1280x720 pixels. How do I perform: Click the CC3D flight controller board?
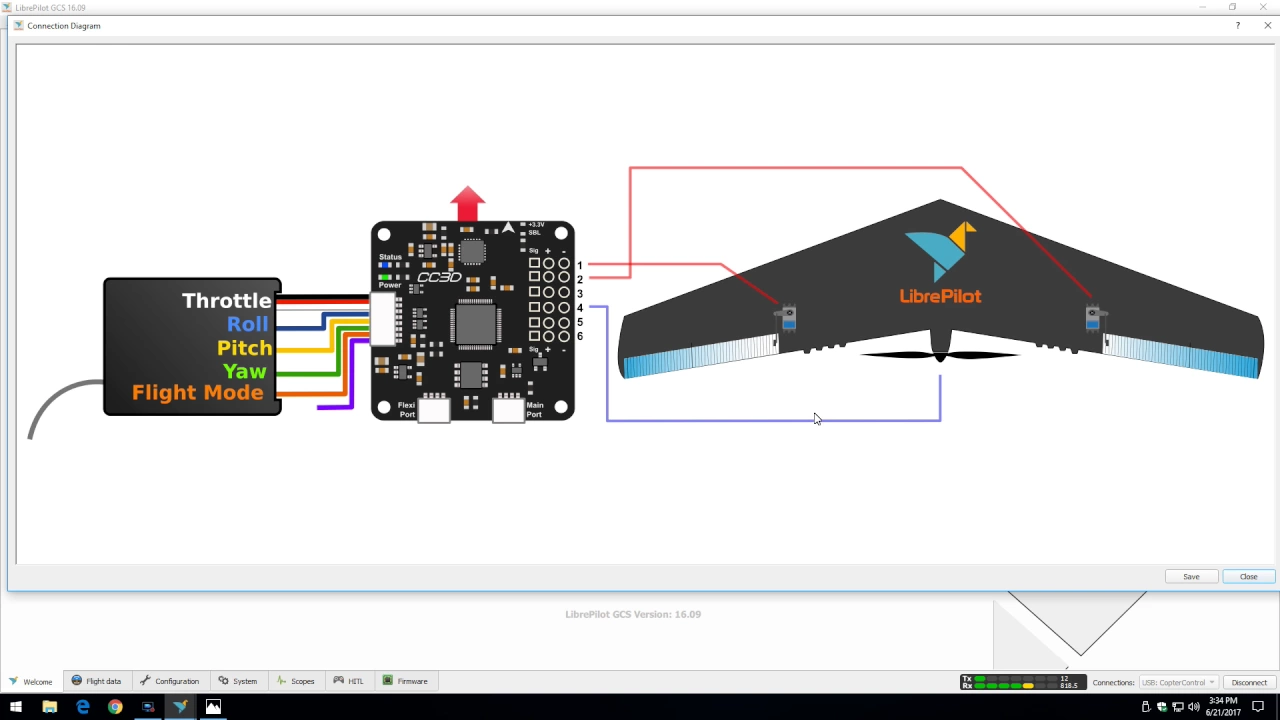(x=473, y=321)
